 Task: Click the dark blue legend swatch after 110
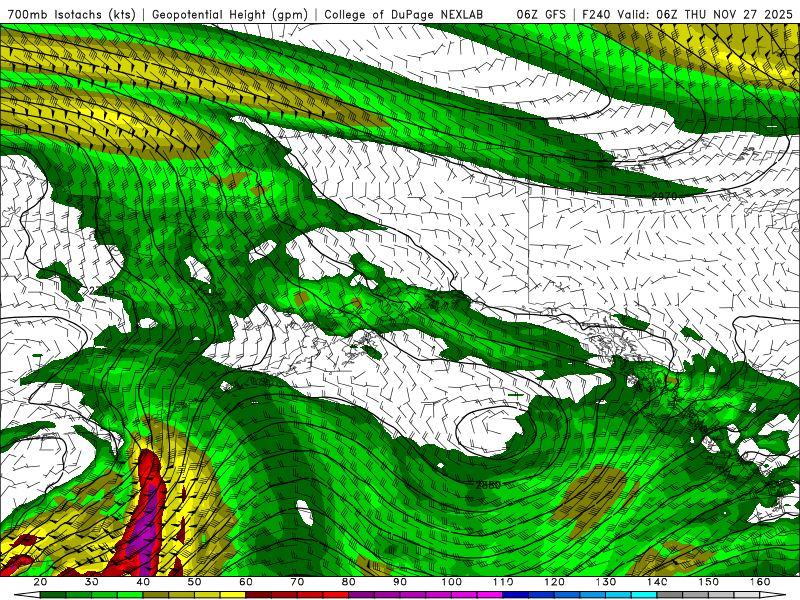pyautogui.click(x=515, y=595)
